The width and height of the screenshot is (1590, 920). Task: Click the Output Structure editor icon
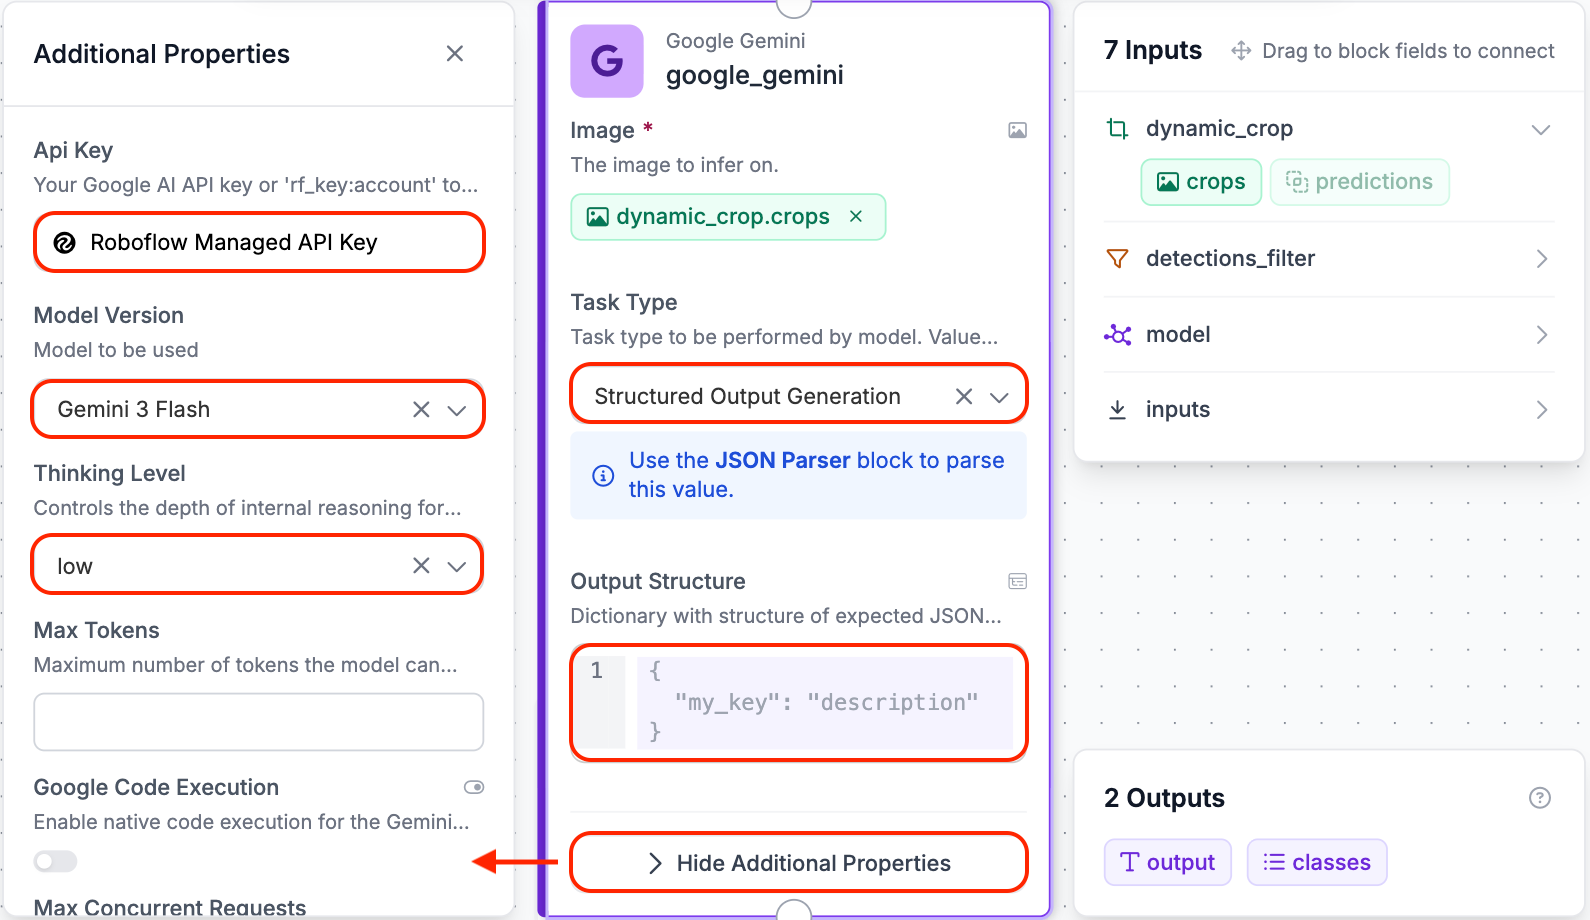tap(1017, 581)
